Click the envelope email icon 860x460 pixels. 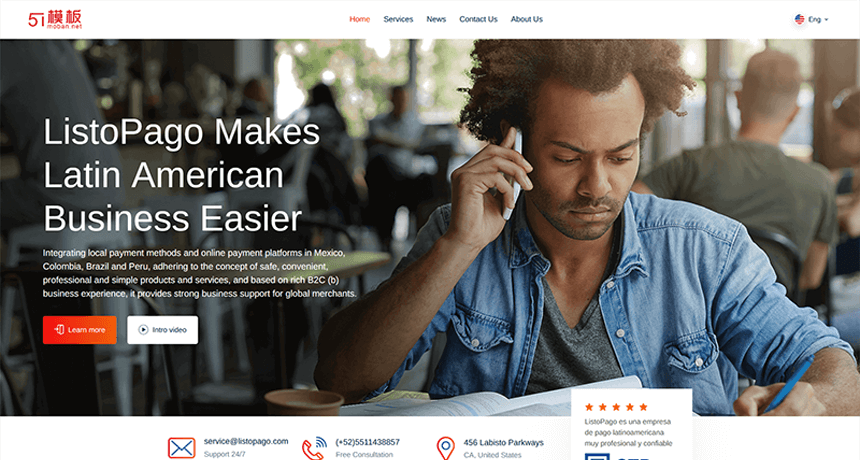[182, 448]
